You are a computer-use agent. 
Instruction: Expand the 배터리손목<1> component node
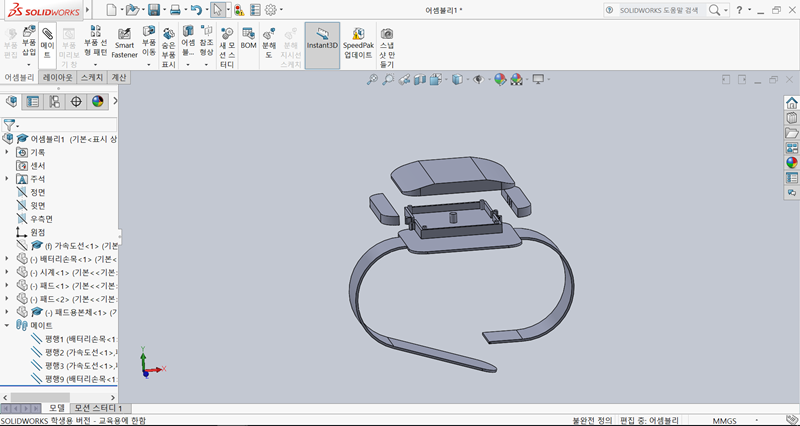[7, 258]
